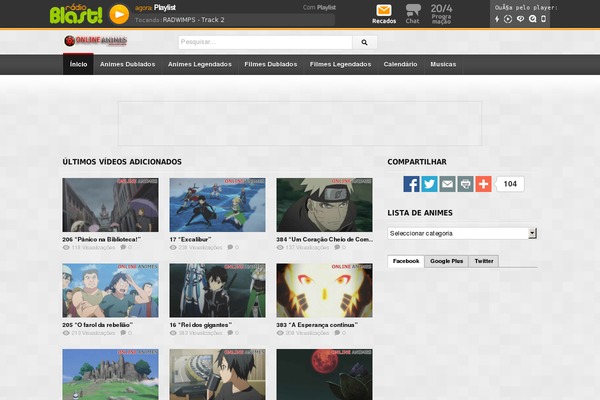The height and width of the screenshot is (400, 600).
Task: Open thumbnail for 17 Excalibur
Action: (x=217, y=205)
